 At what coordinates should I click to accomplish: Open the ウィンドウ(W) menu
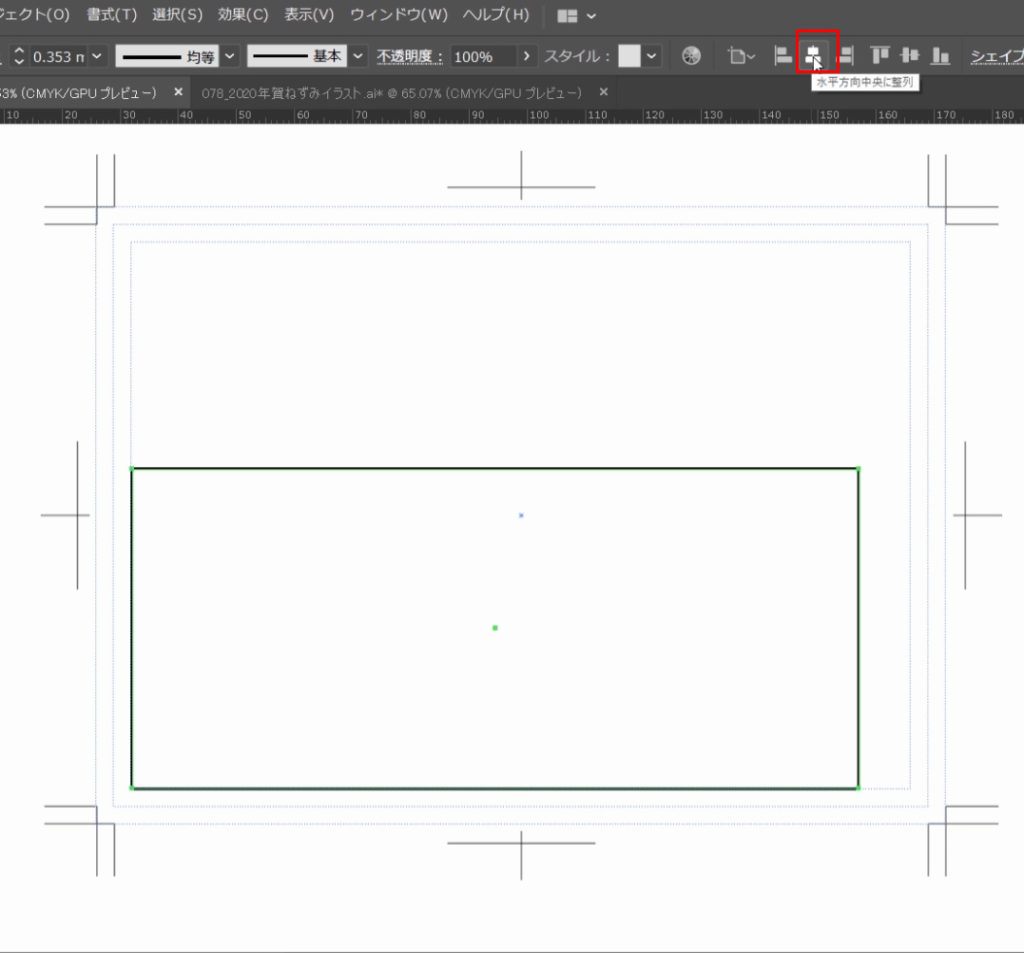click(x=399, y=15)
